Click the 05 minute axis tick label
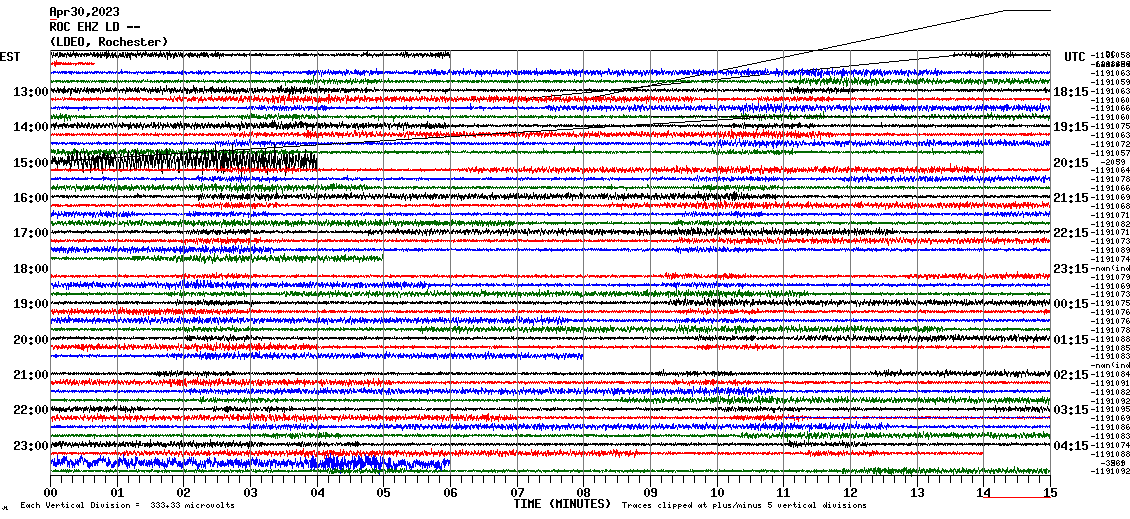The height and width of the screenshot is (519, 1130). coord(384,493)
